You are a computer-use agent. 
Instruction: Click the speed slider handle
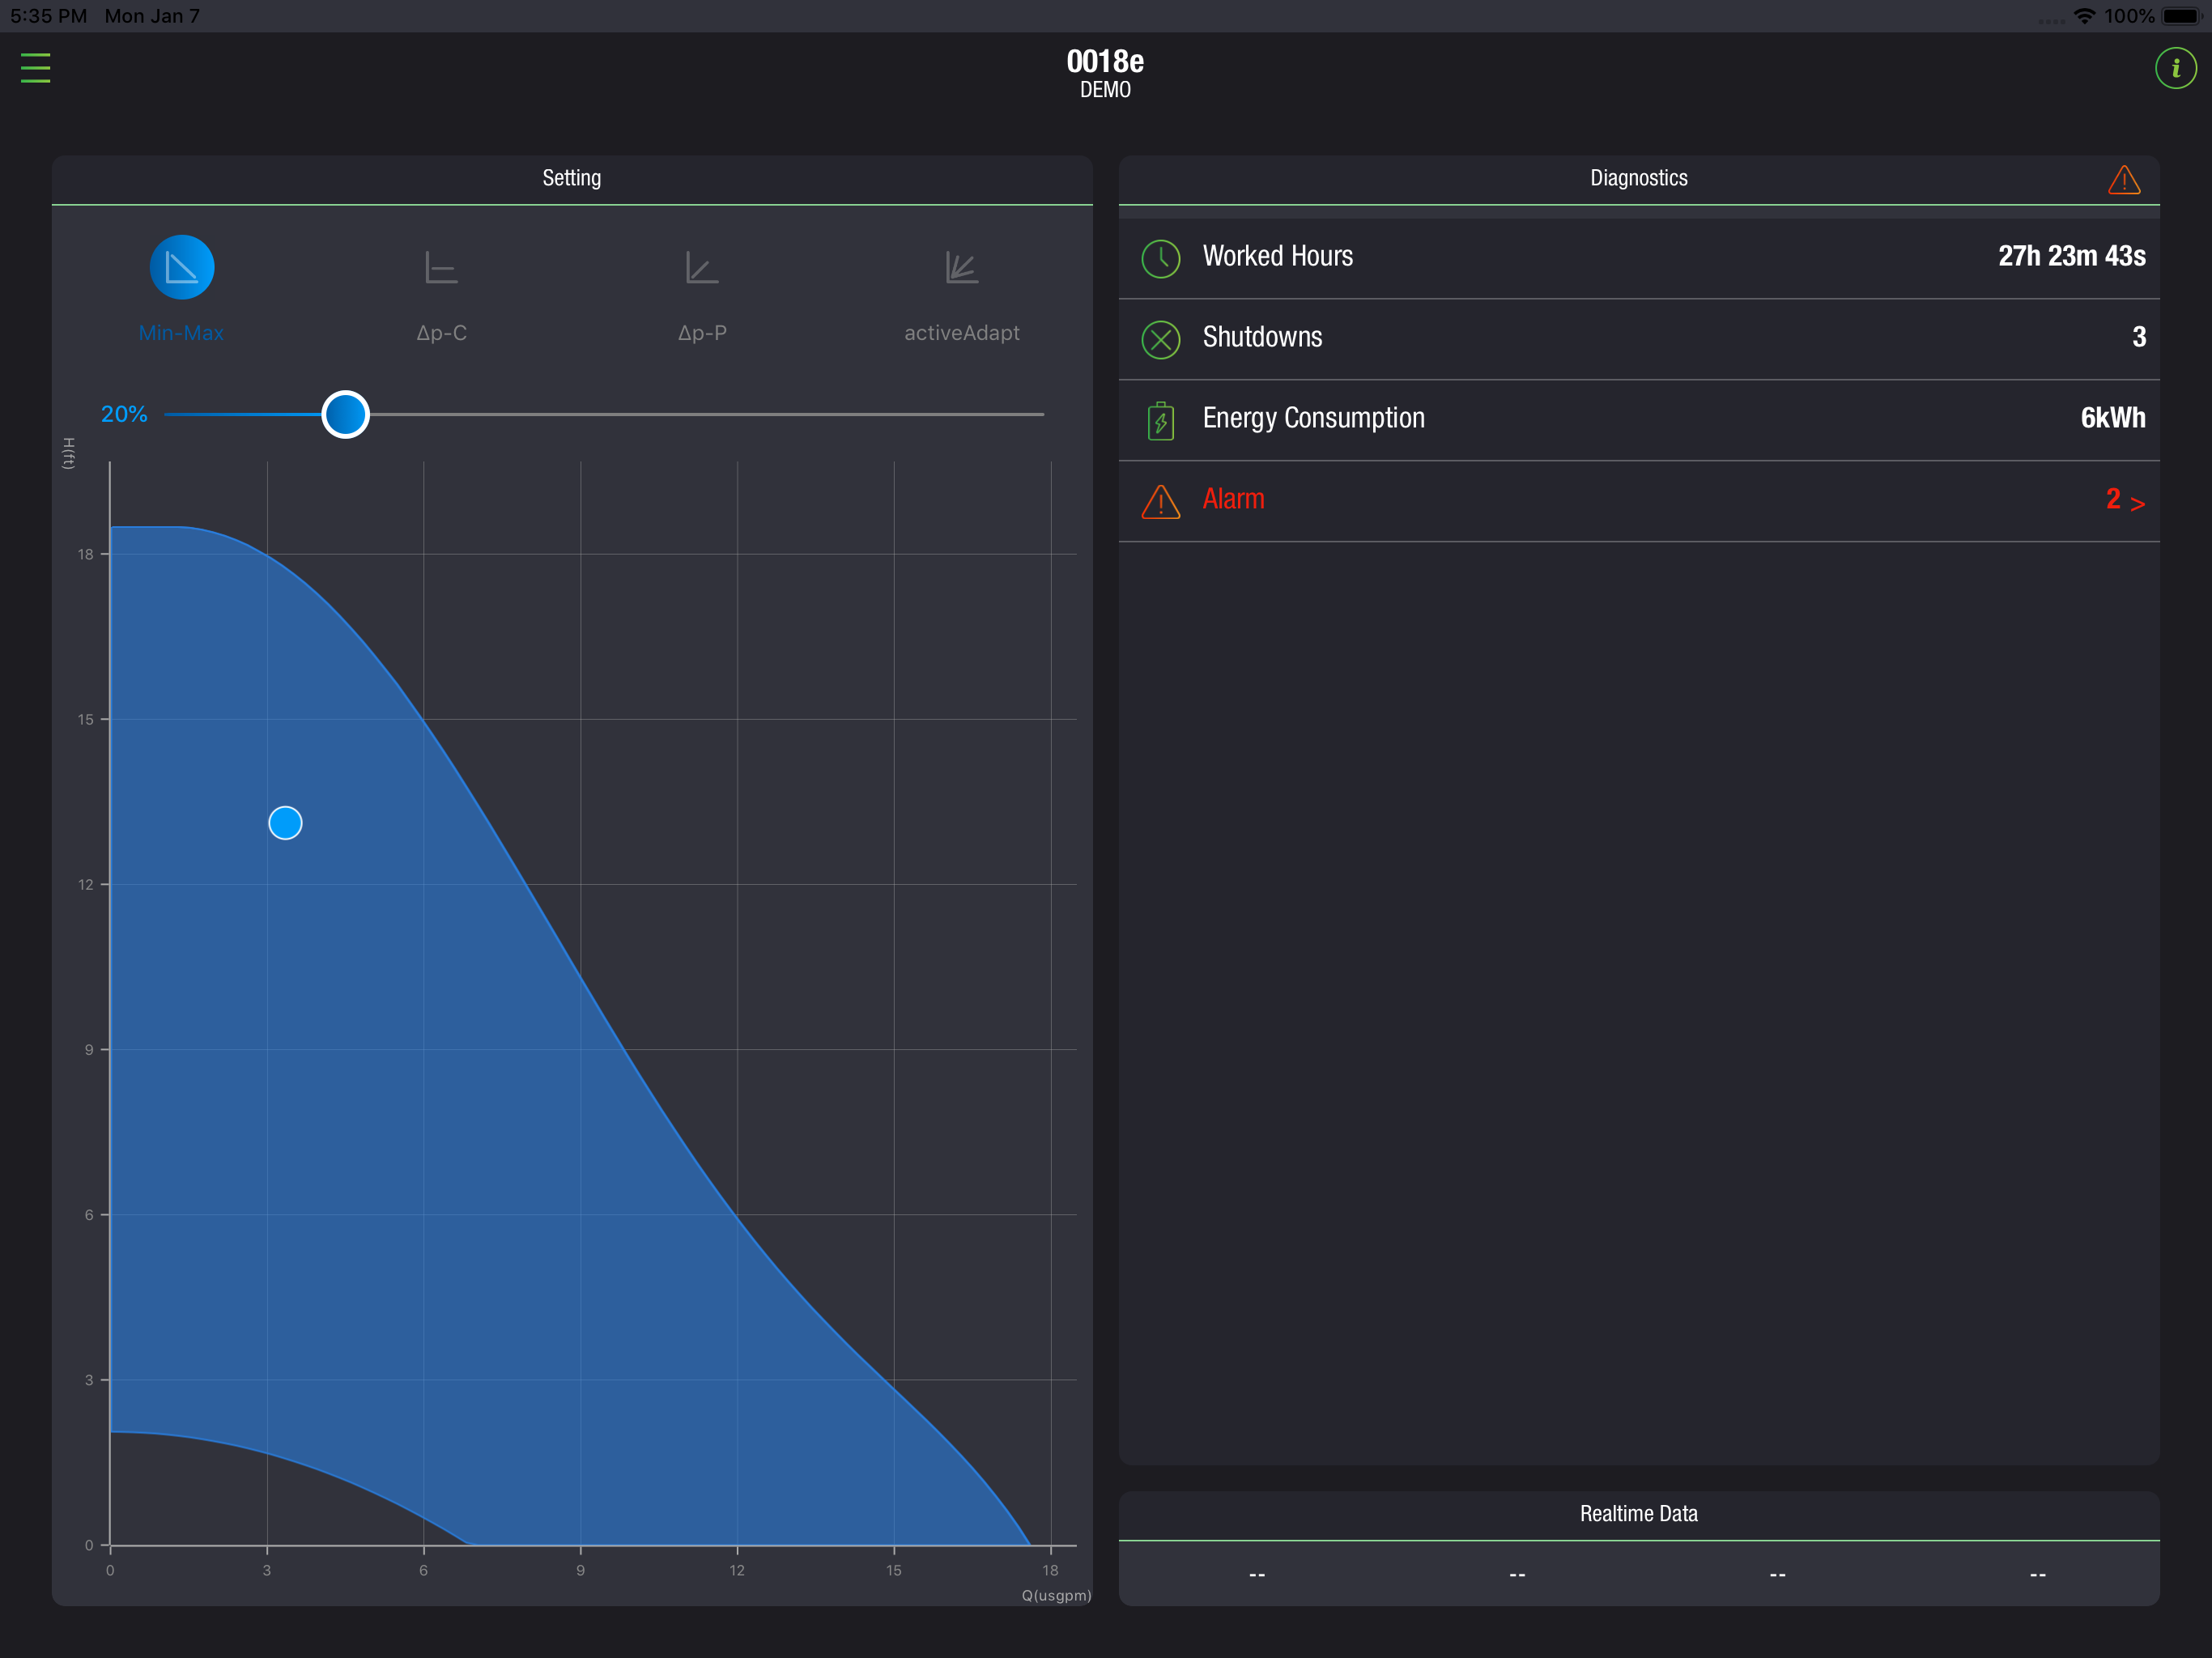tap(346, 414)
